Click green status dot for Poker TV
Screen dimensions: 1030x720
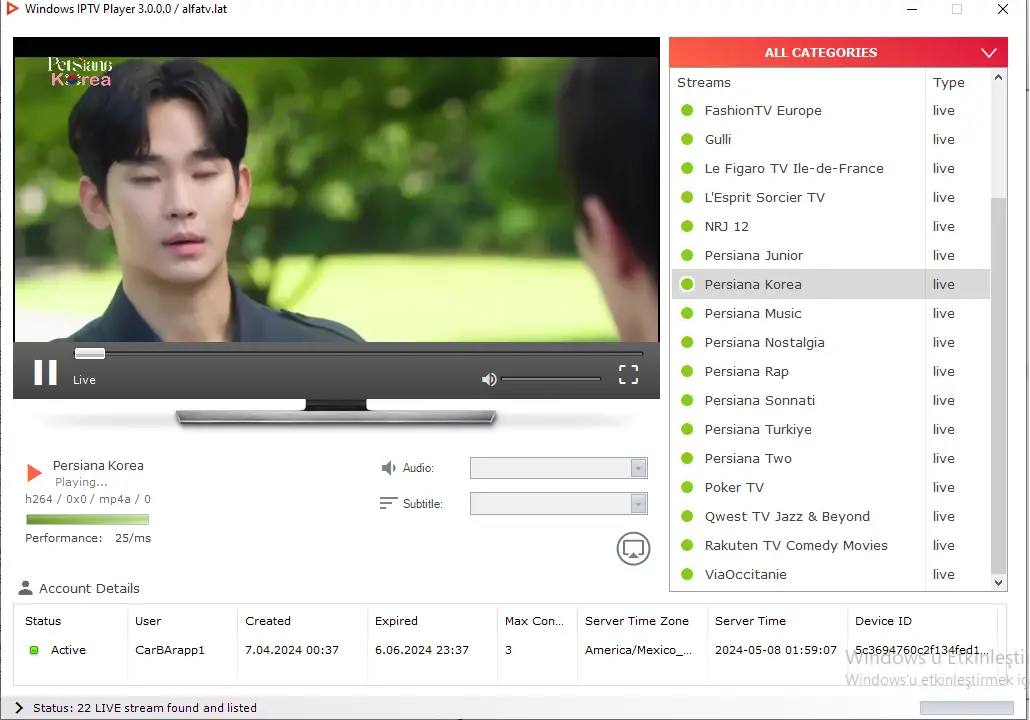(687, 487)
